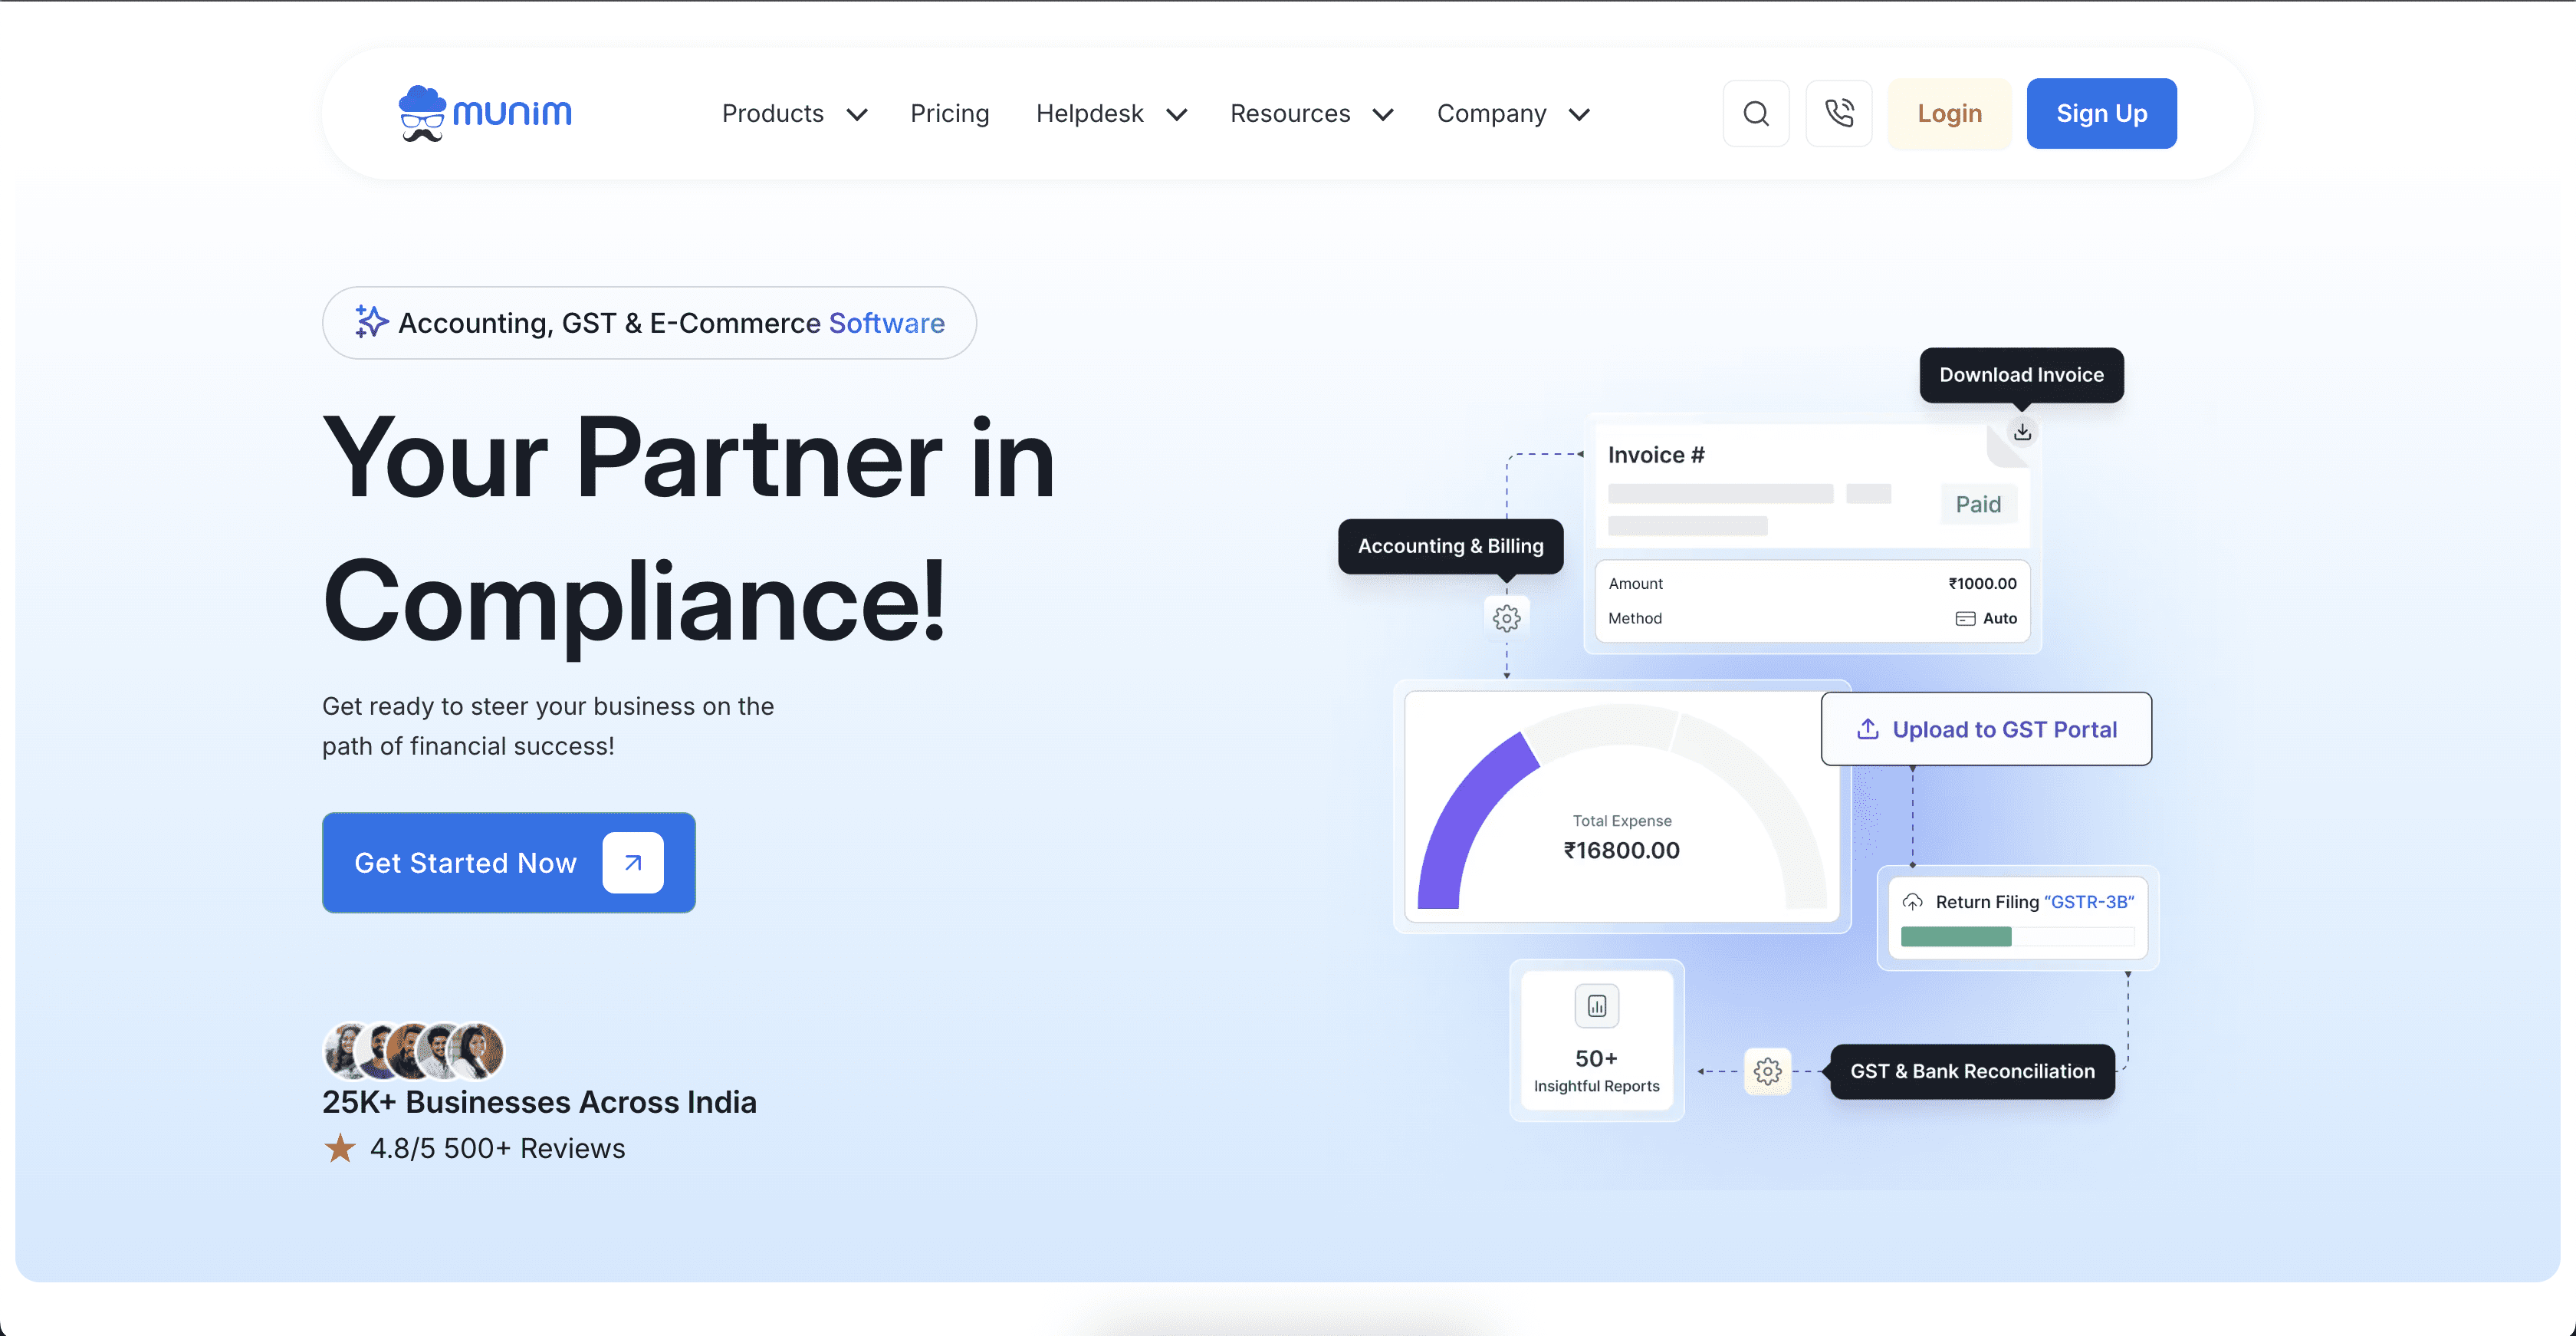
Task: Expand the Products dropdown chevron
Action: (857, 115)
